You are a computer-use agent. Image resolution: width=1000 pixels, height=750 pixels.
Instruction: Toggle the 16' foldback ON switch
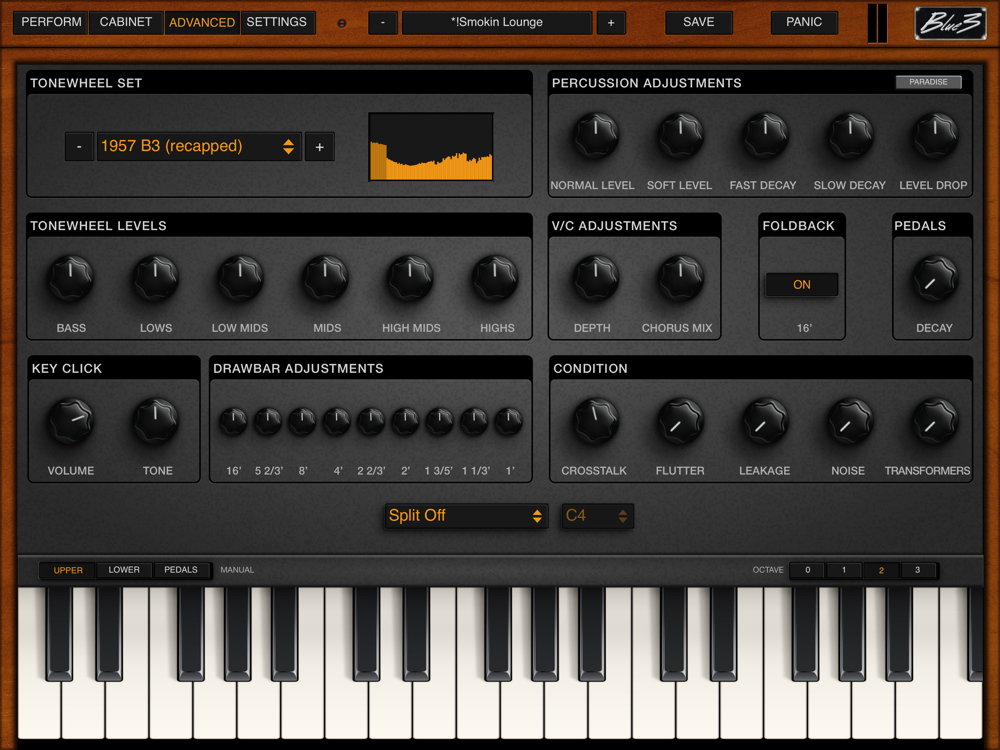click(x=802, y=285)
